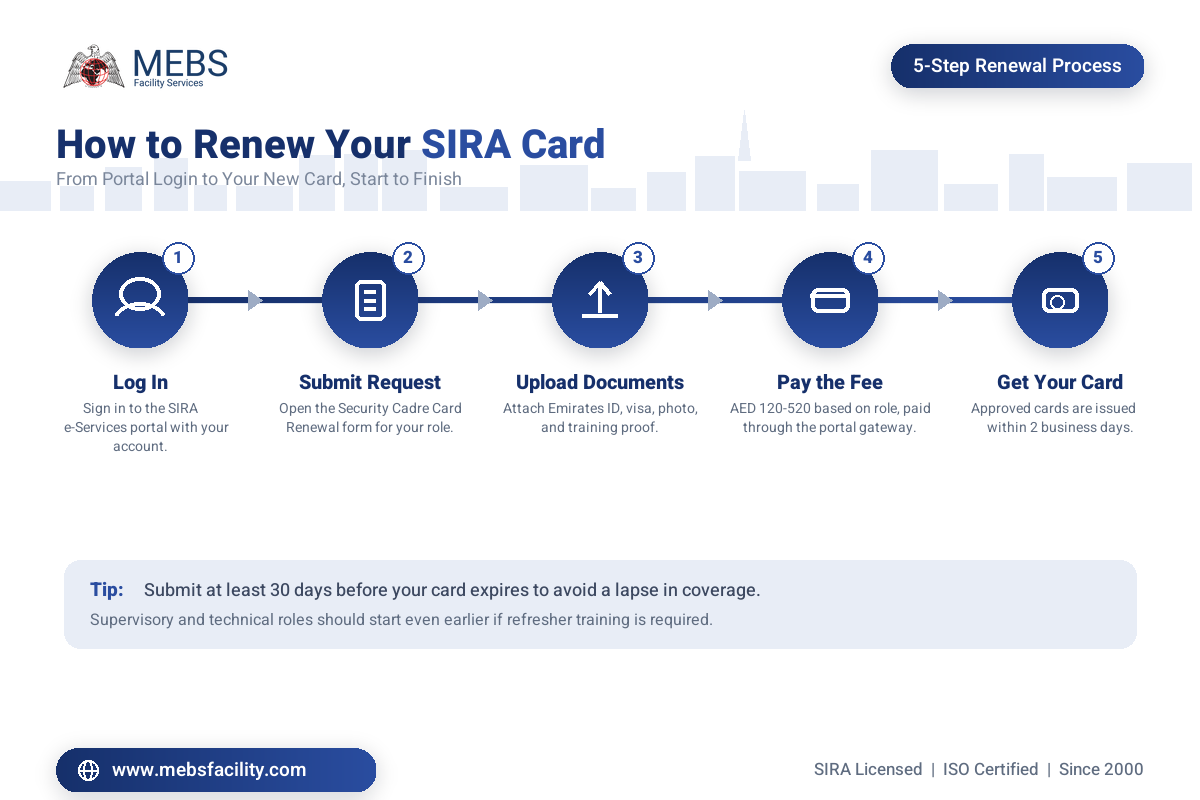Click the 'Supervisory and technical roles' note
Image resolution: width=1200 pixels, height=800 pixels.
401,619
